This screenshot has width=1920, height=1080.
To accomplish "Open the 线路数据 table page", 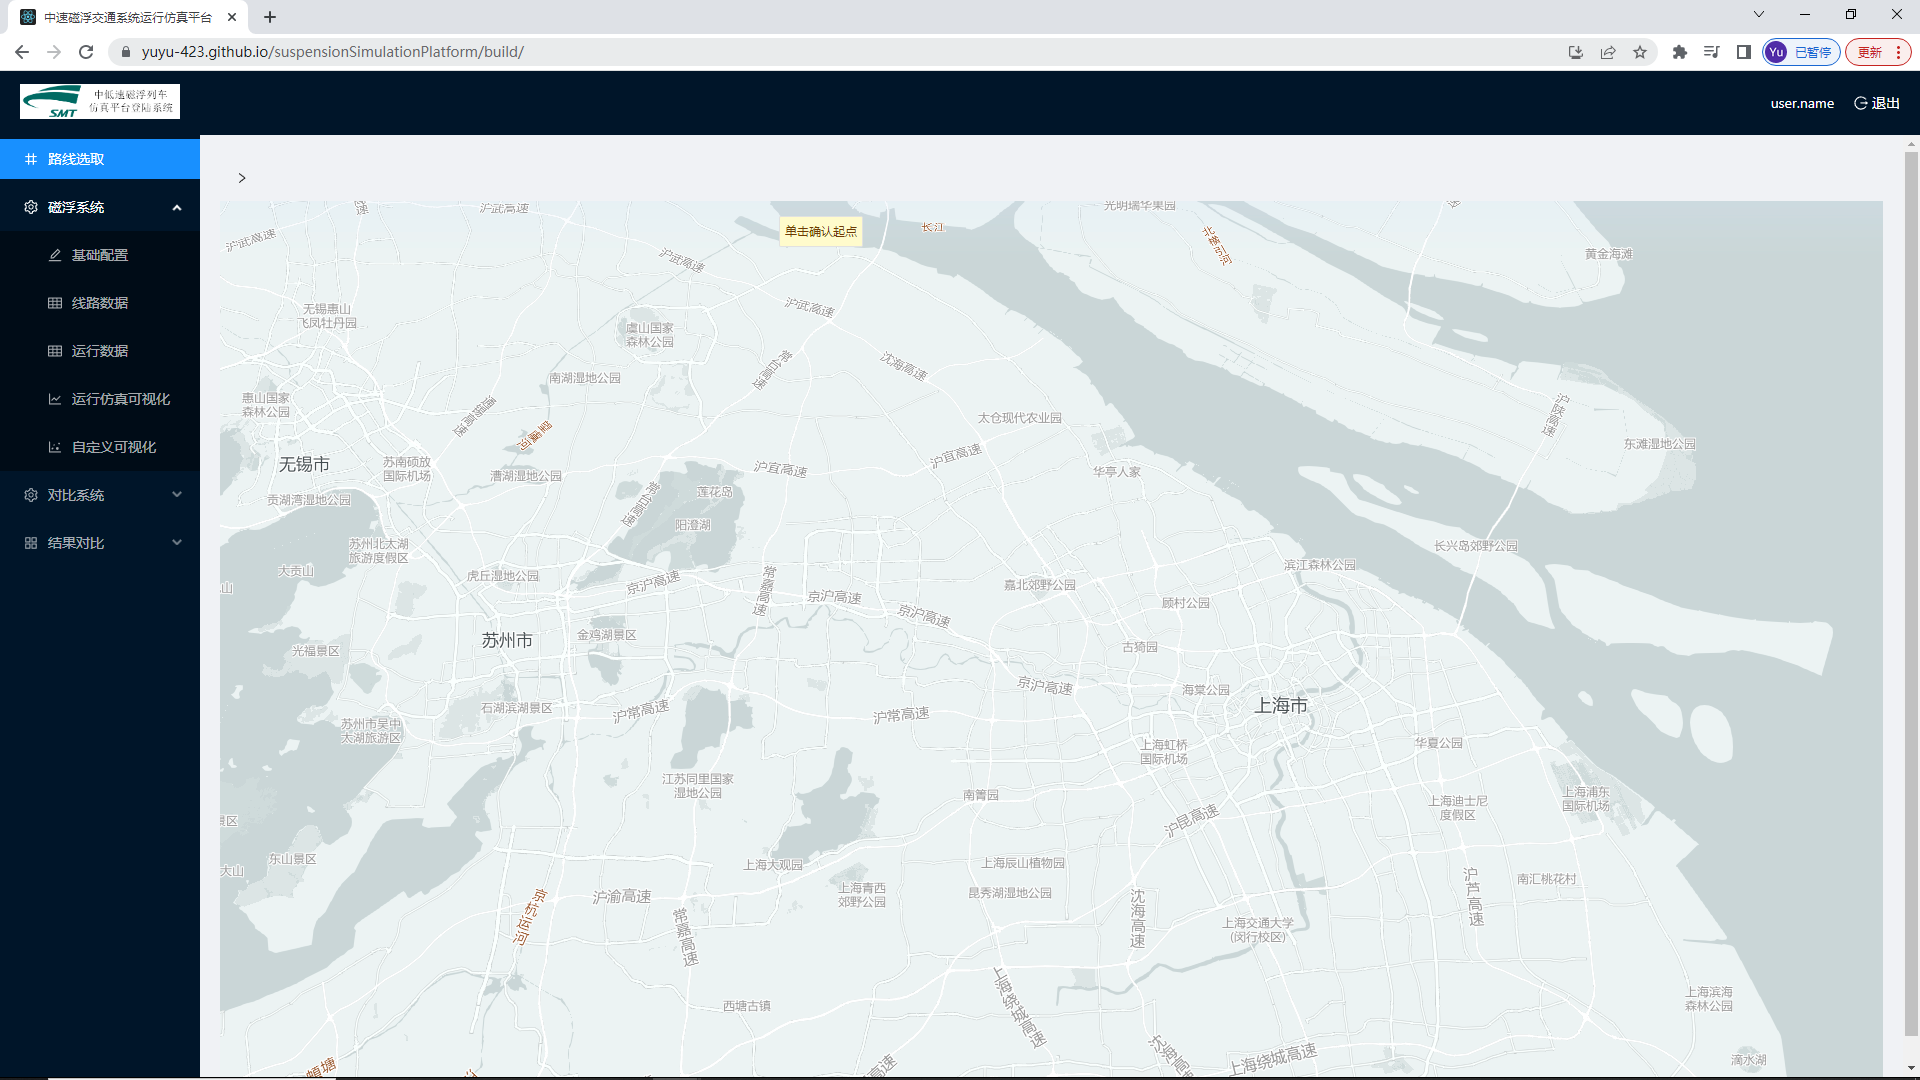I will (100, 303).
